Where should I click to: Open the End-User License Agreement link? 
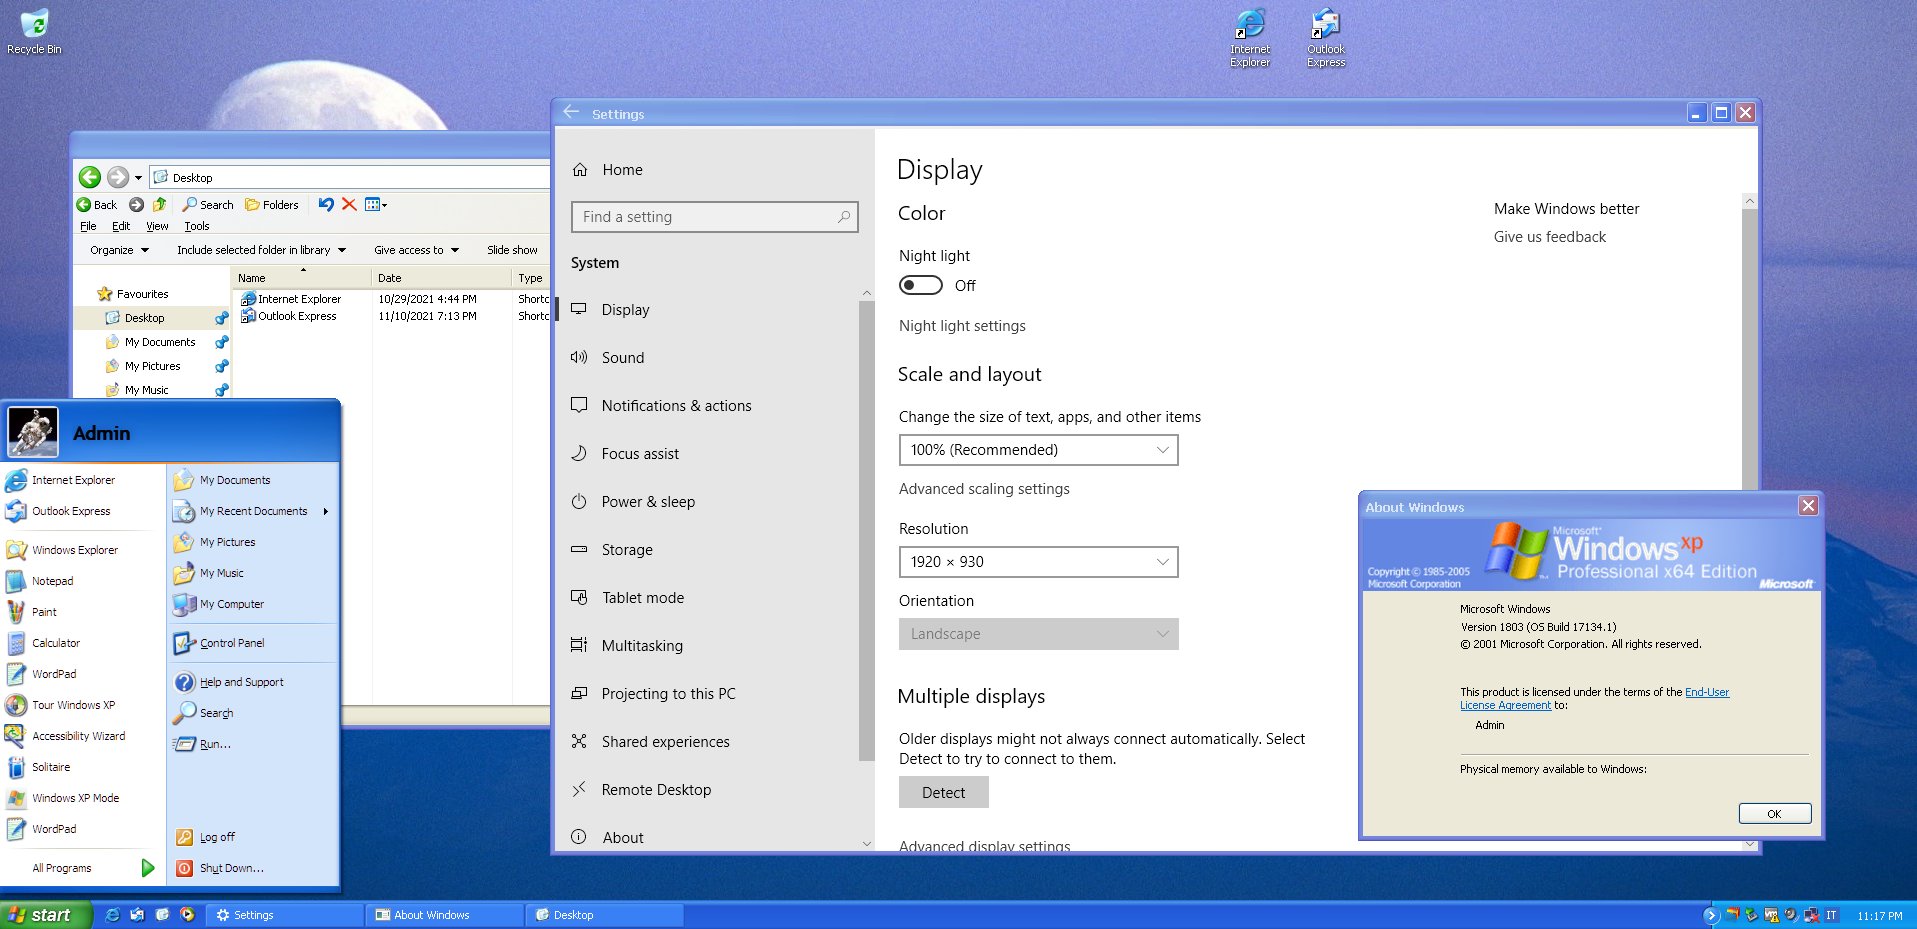pyautogui.click(x=1594, y=698)
